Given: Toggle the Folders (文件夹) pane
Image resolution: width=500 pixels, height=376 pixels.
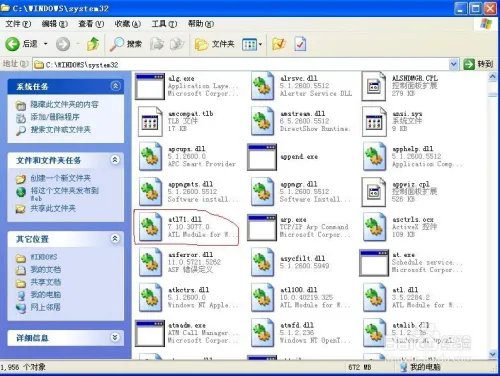Looking at the screenshot, I should 214,44.
